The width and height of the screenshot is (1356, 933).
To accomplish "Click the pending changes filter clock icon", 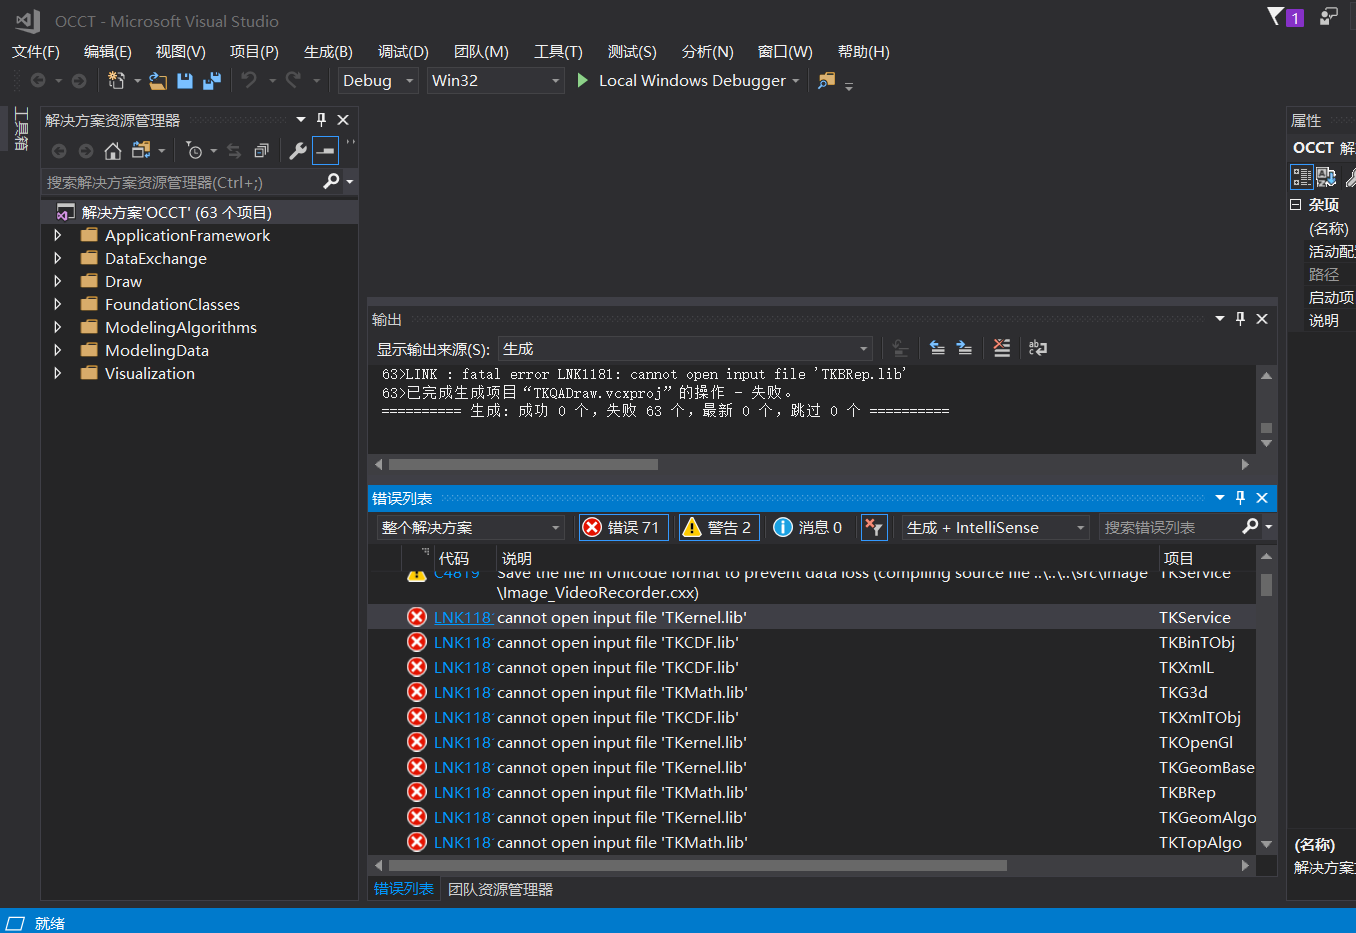I will (195, 151).
